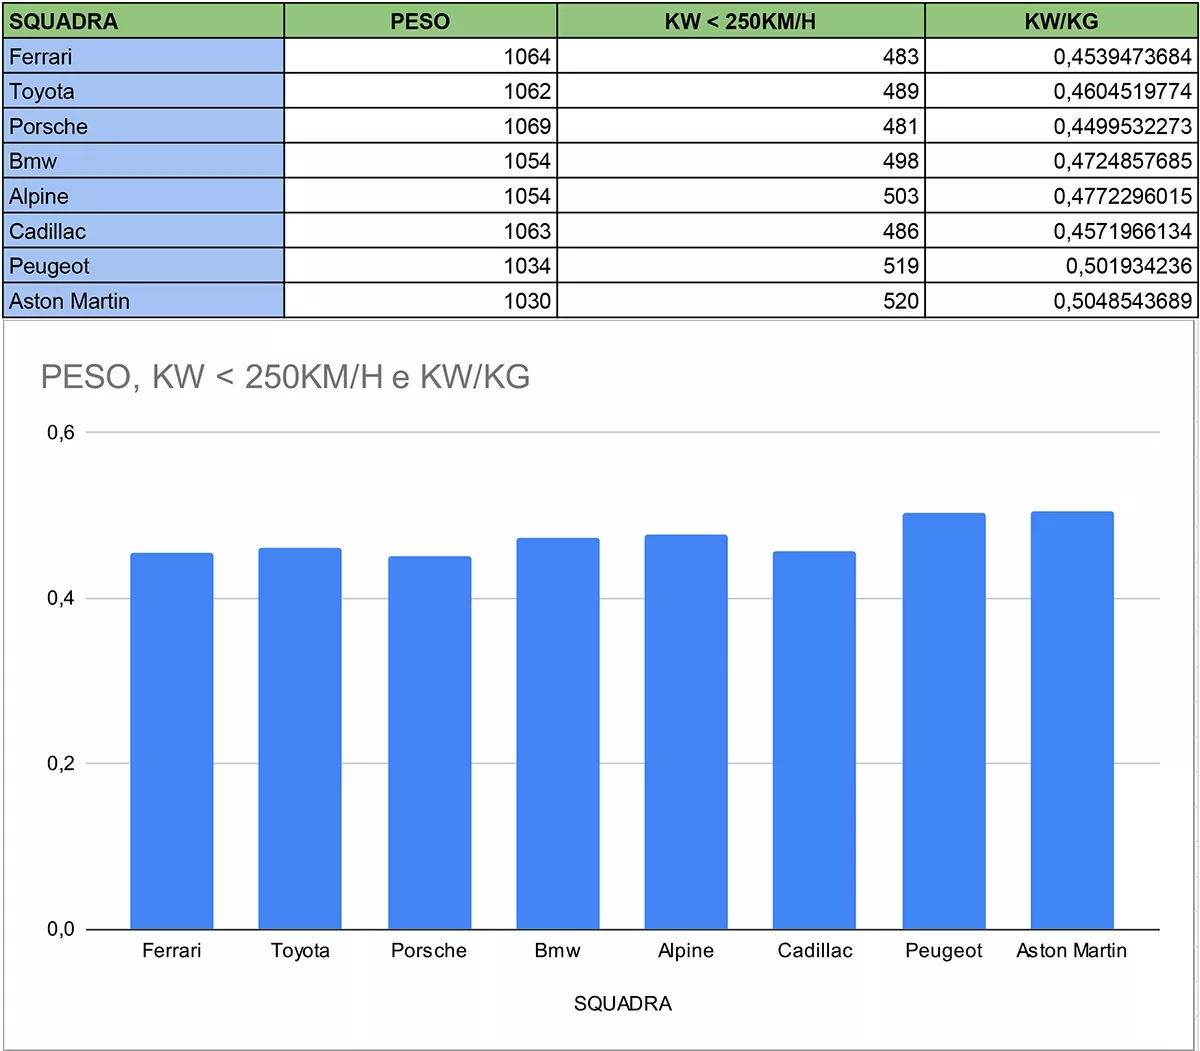Viewport: 1200px width, 1051px height.
Task: Select the KW < 250KM/H header cell
Action: coord(740,21)
